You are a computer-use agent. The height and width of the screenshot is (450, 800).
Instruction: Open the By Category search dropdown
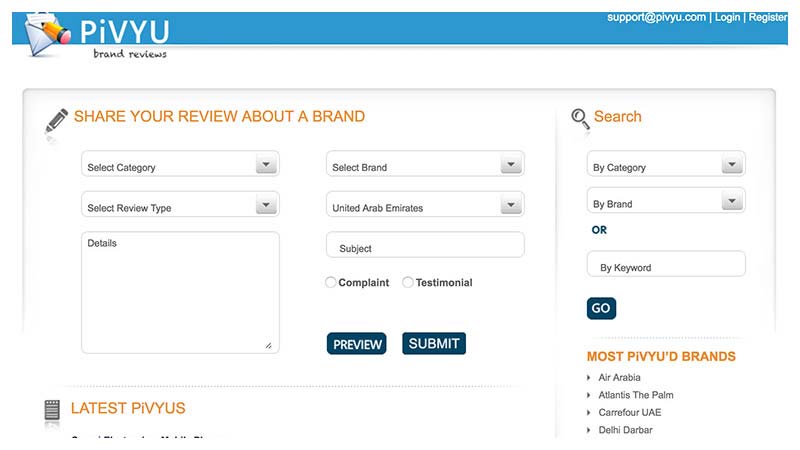click(x=665, y=165)
